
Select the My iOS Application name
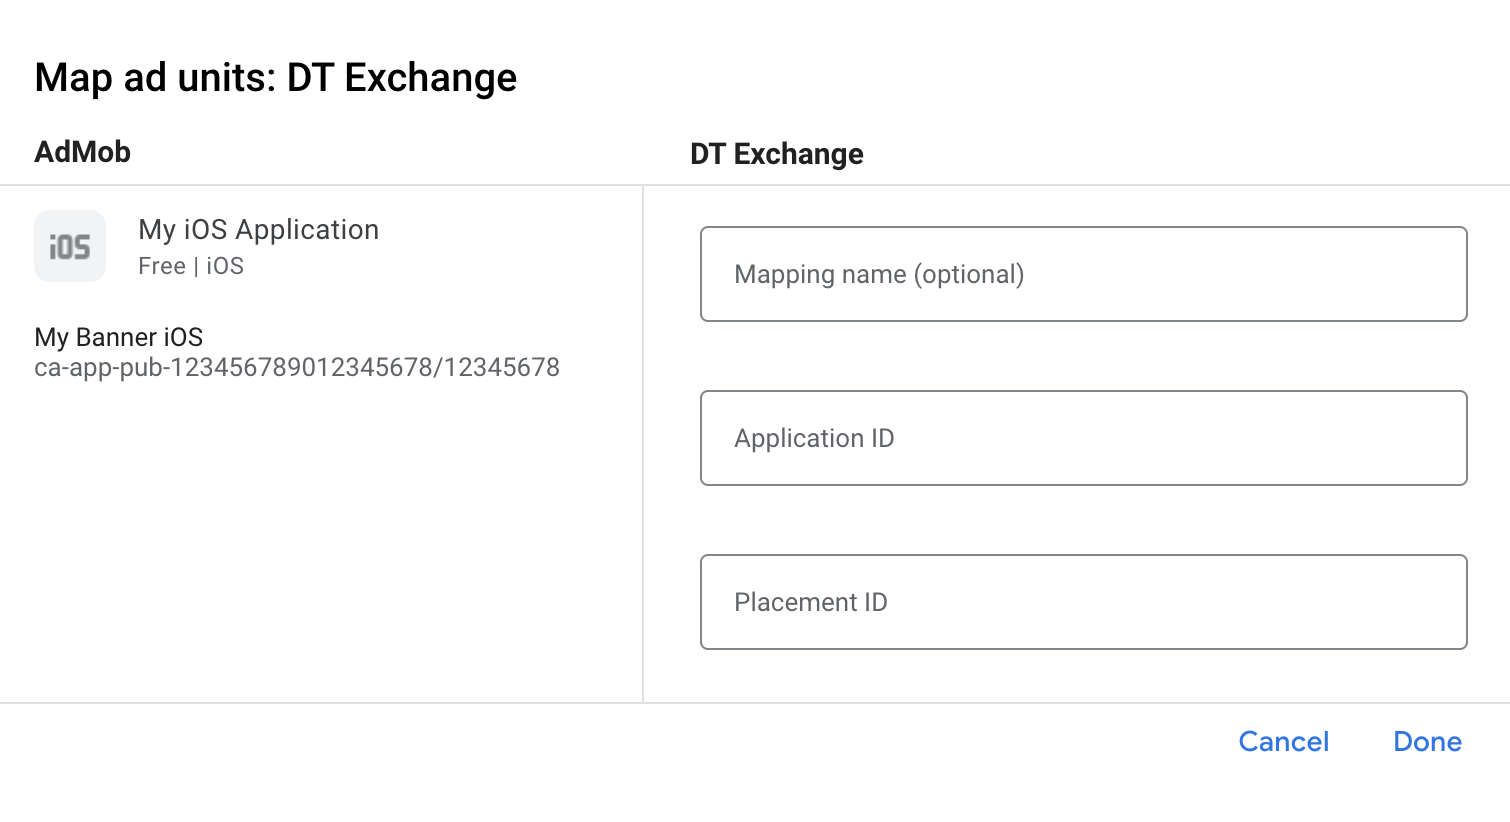click(x=258, y=230)
